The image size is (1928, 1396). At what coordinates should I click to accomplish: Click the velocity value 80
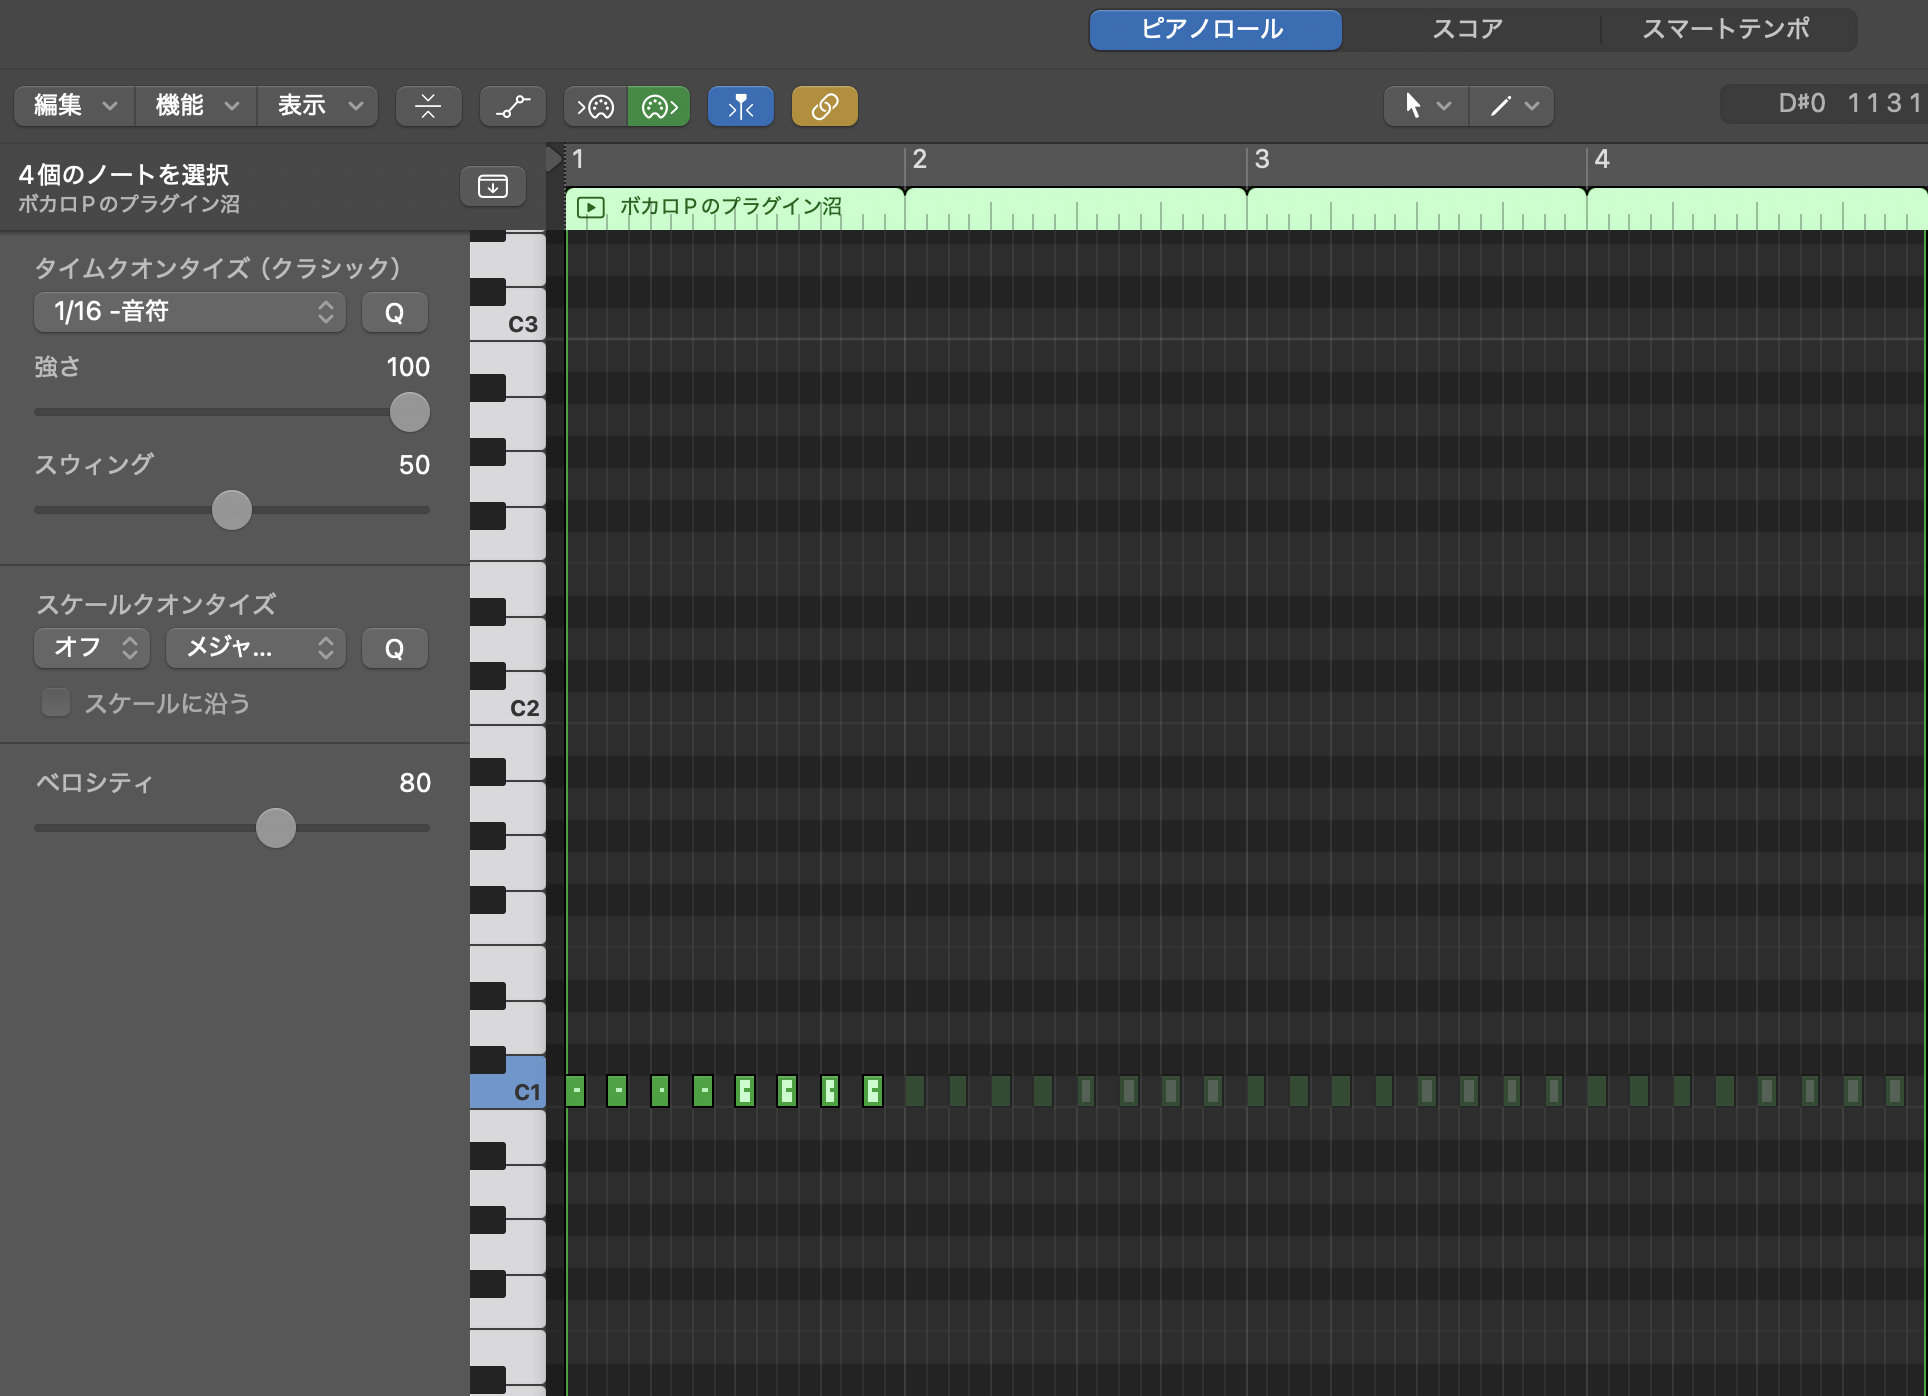(415, 783)
